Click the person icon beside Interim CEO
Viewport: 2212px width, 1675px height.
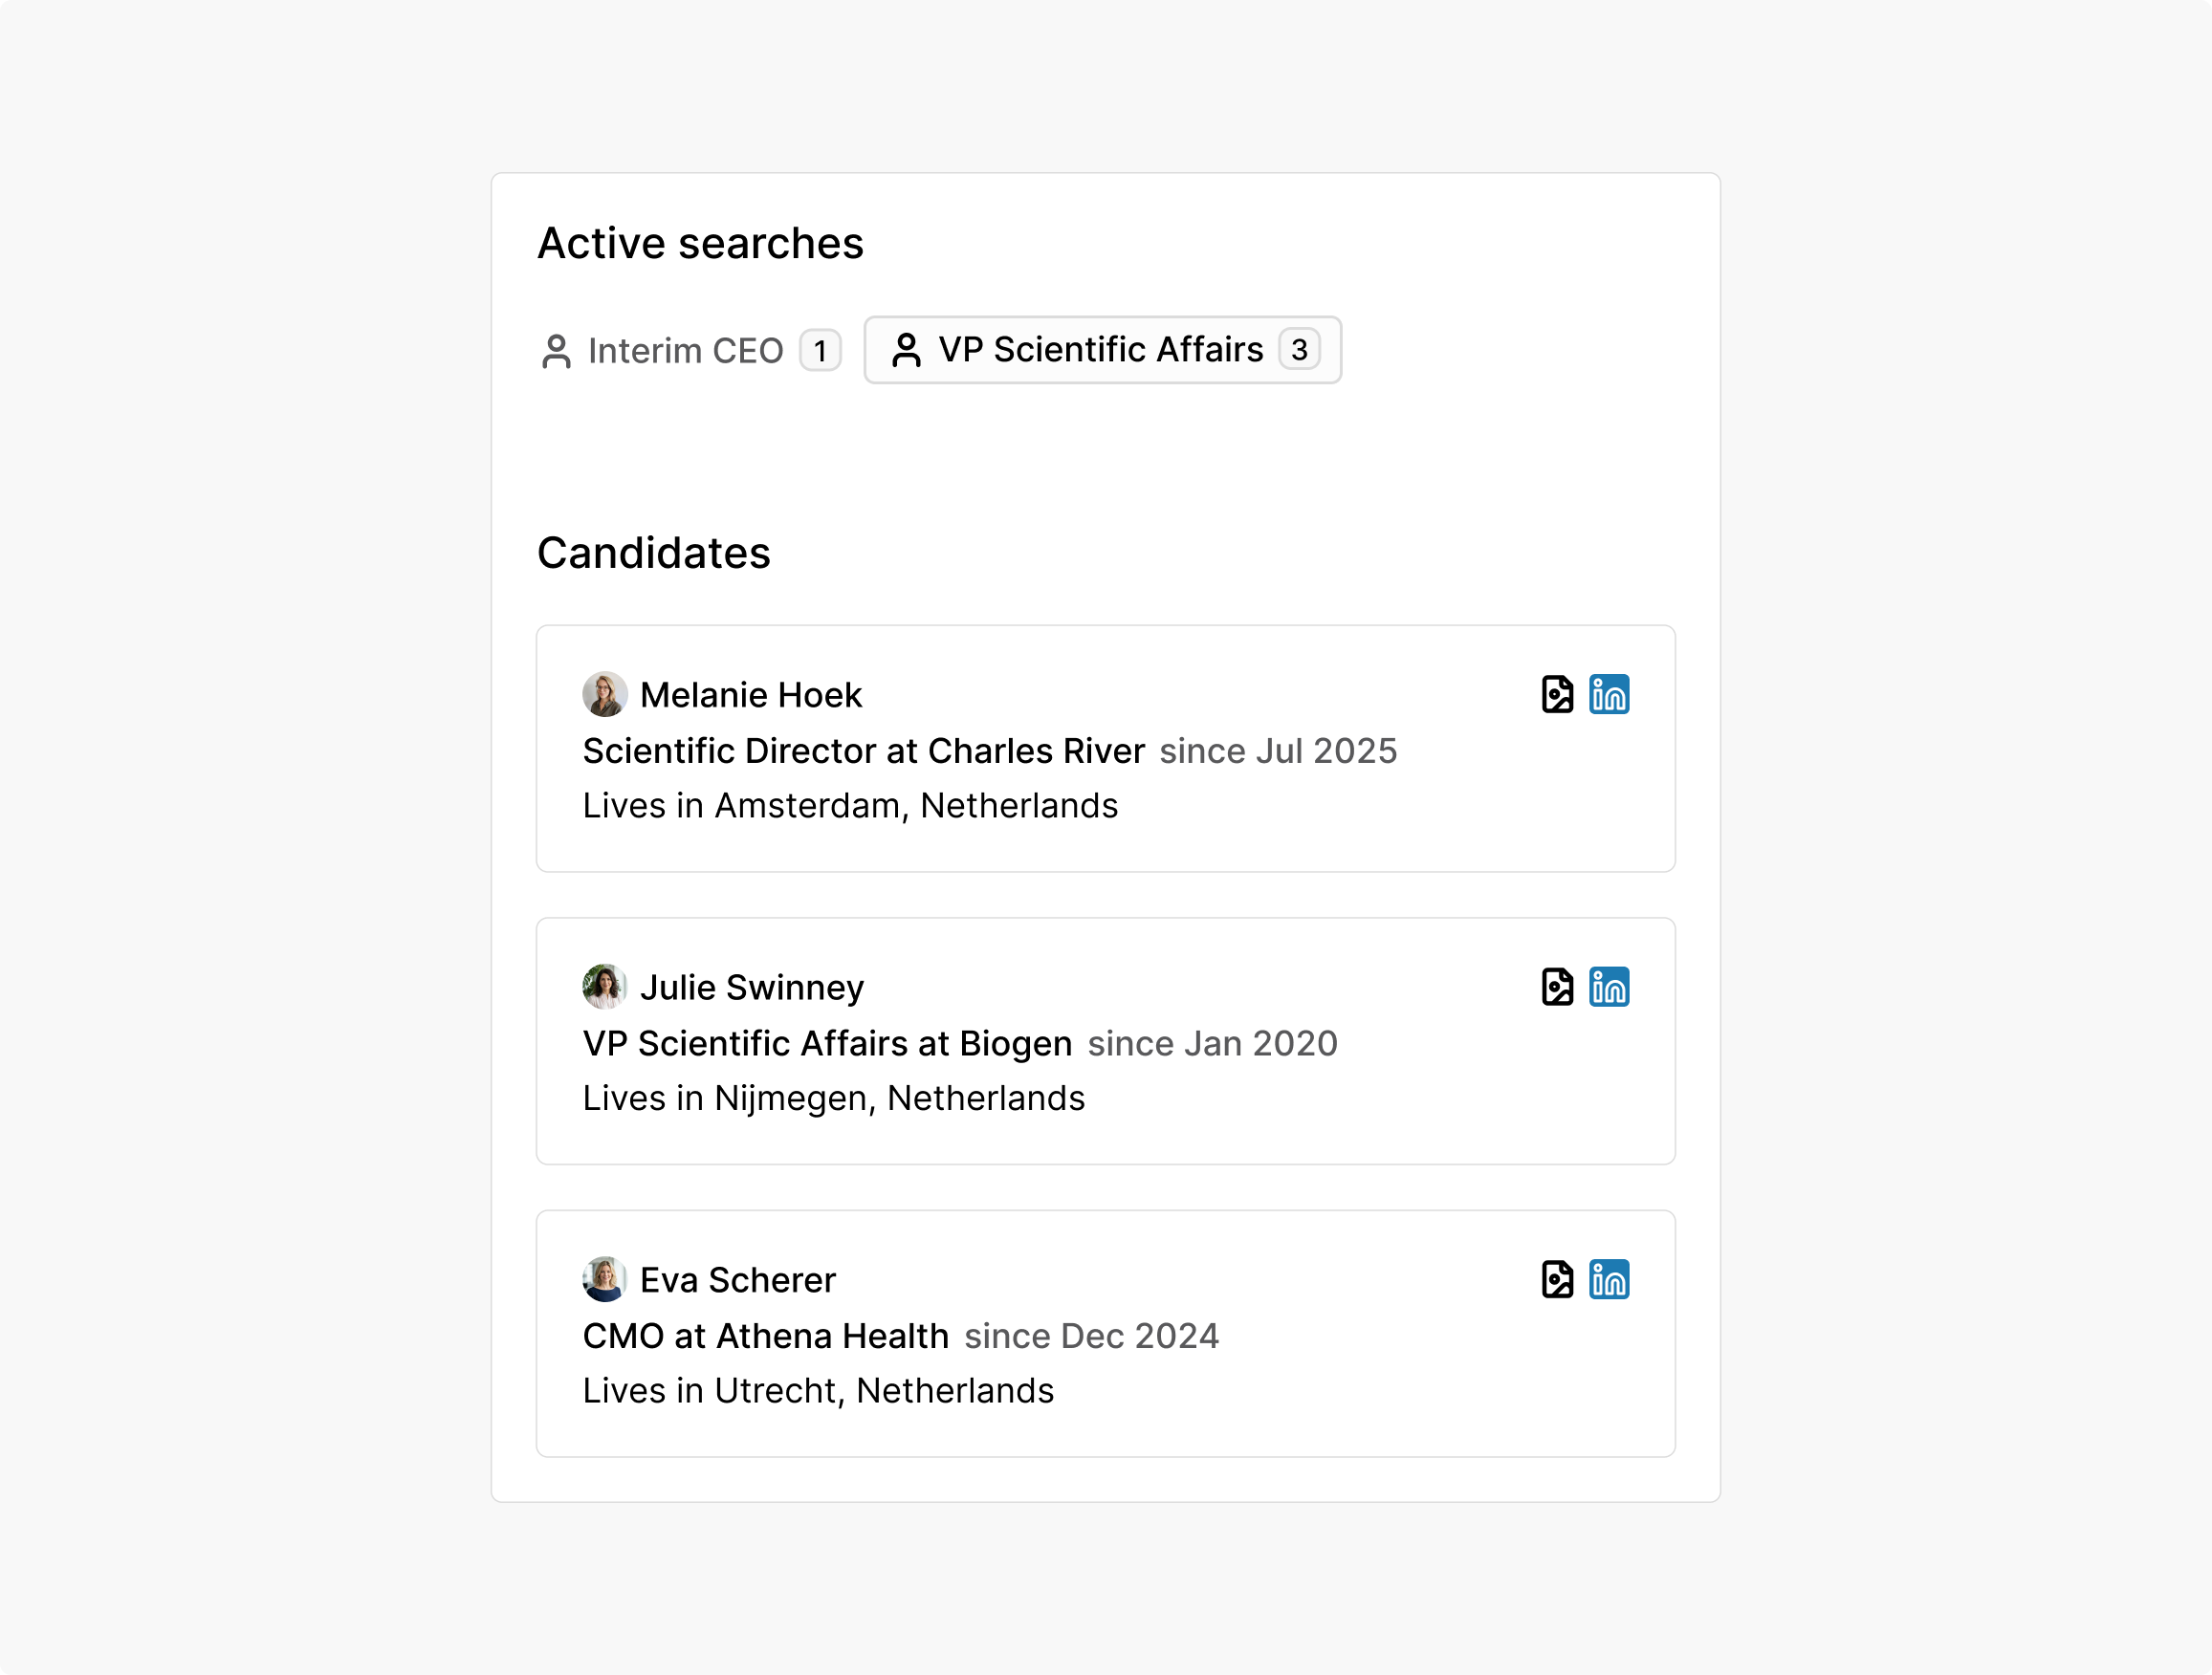pyautogui.click(x=557, y=350)
